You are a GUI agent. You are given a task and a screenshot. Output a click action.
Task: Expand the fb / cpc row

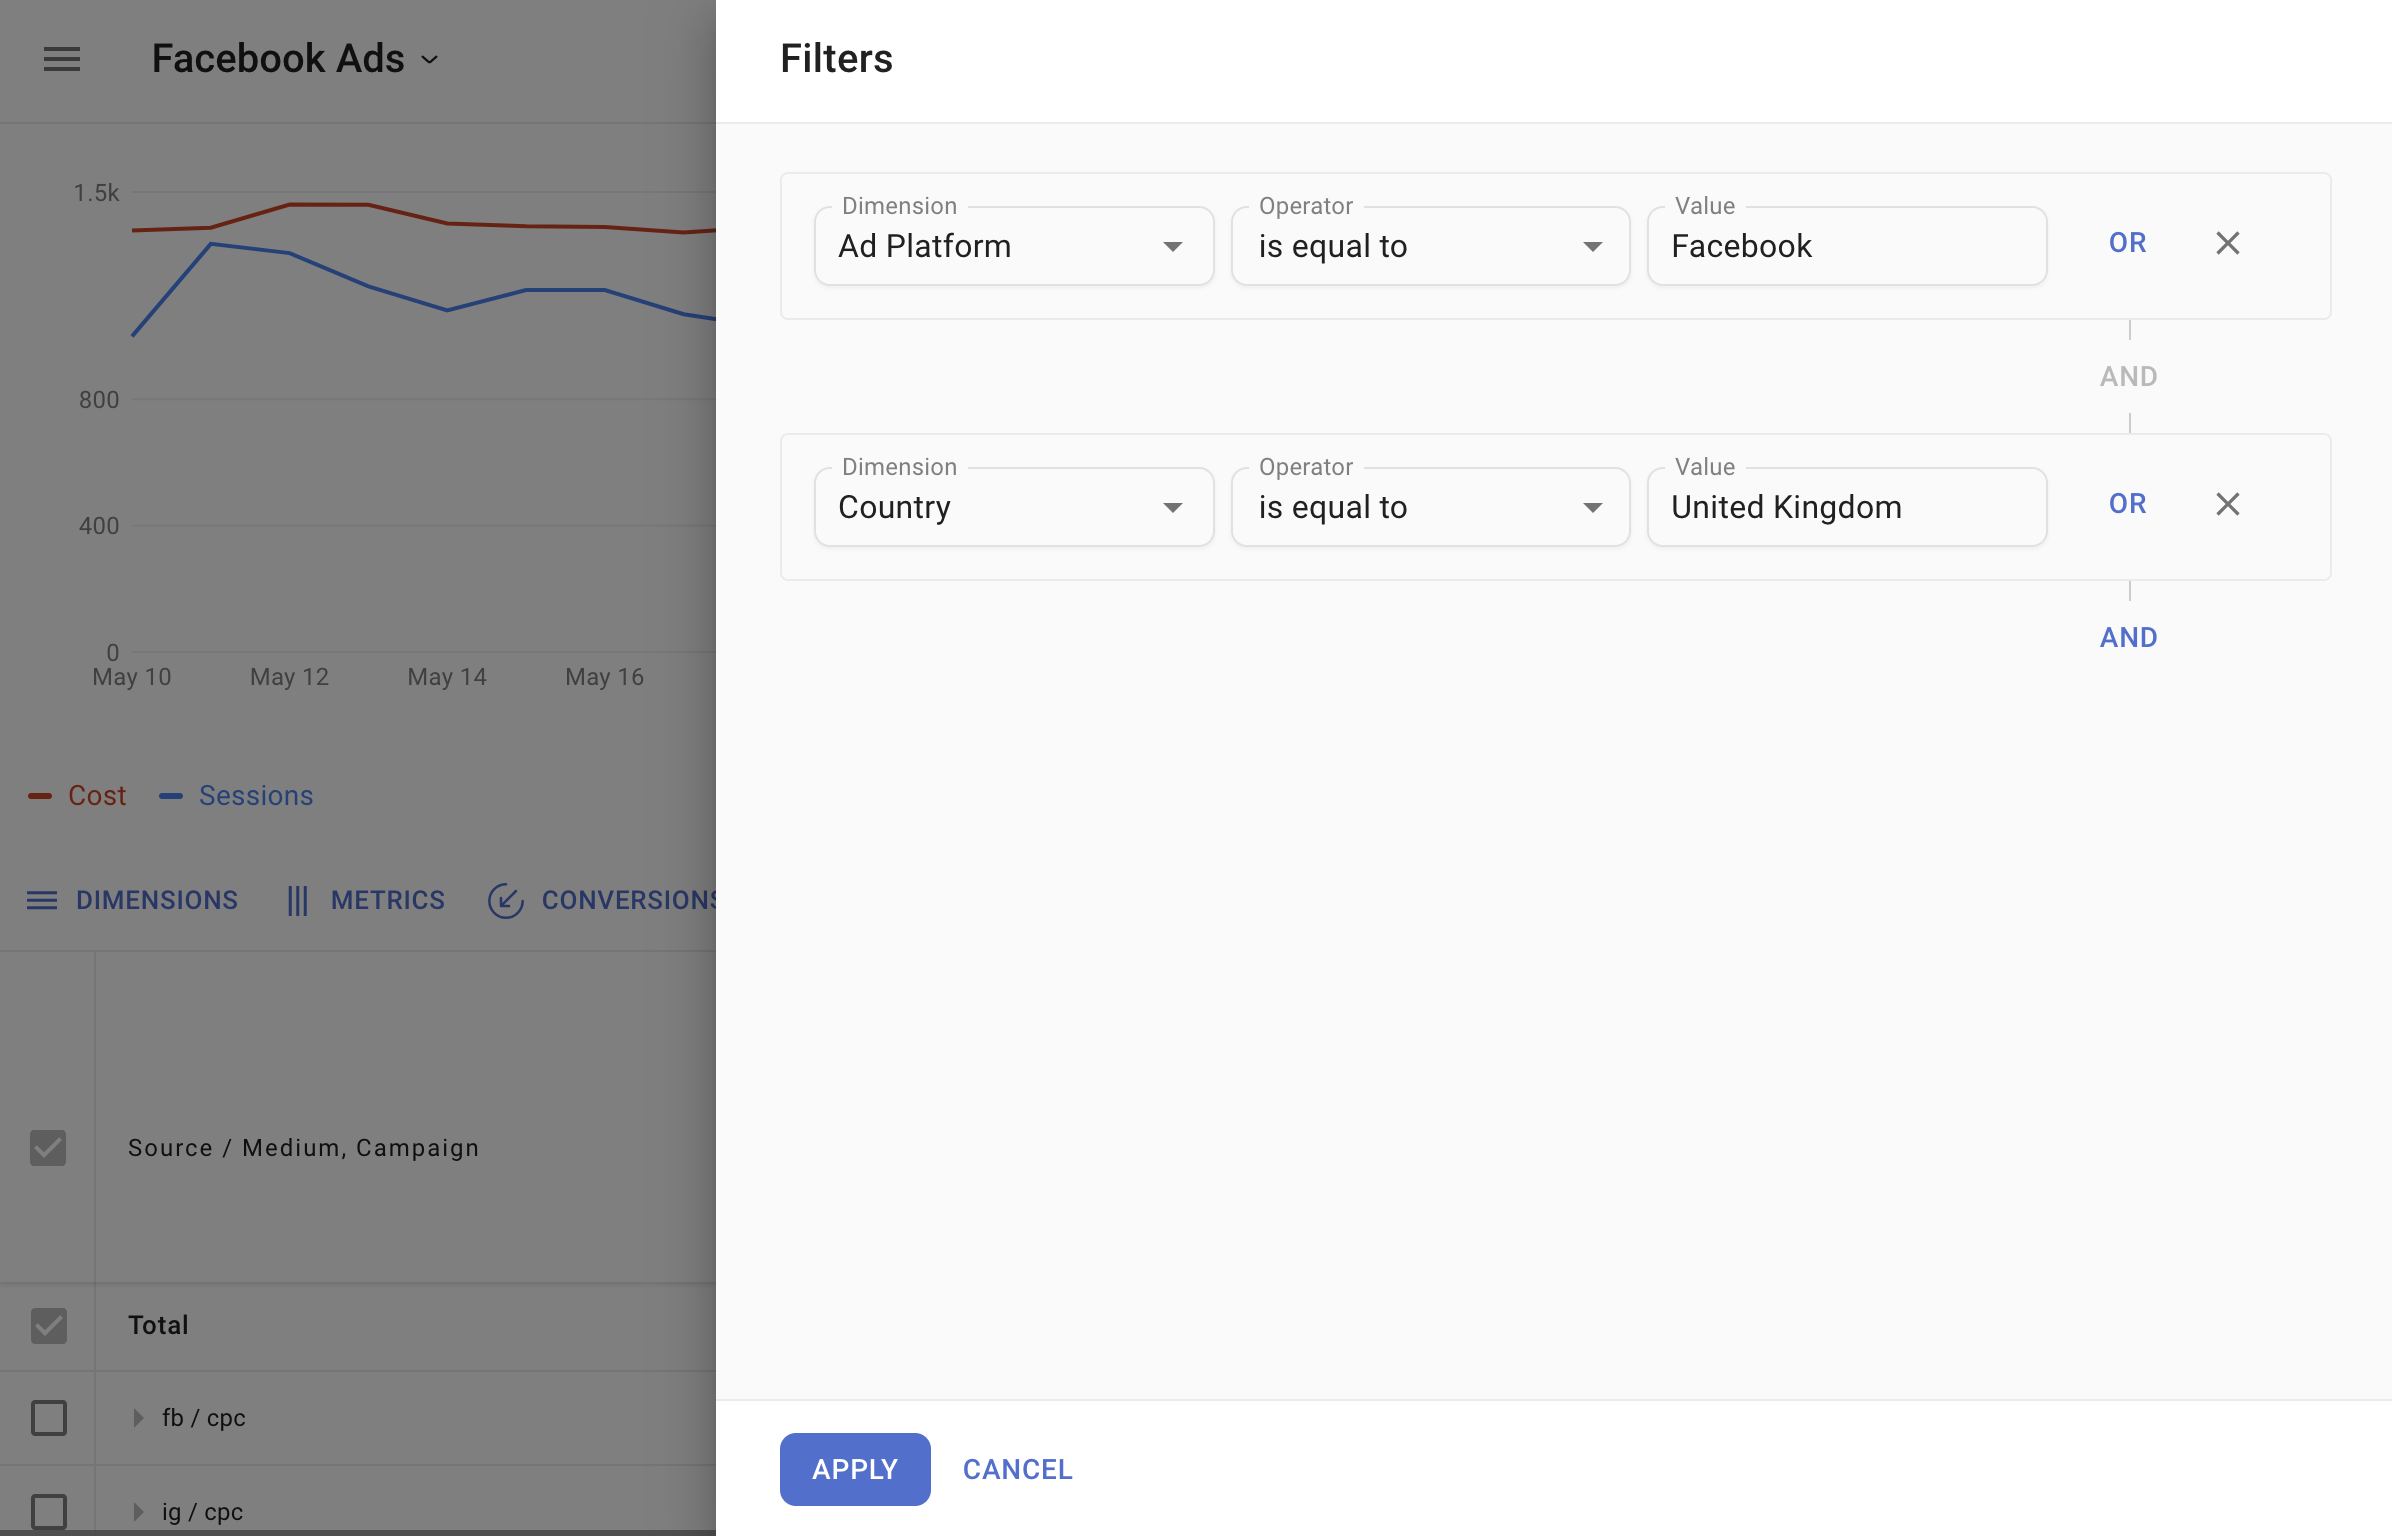[x=139, y=1417]
